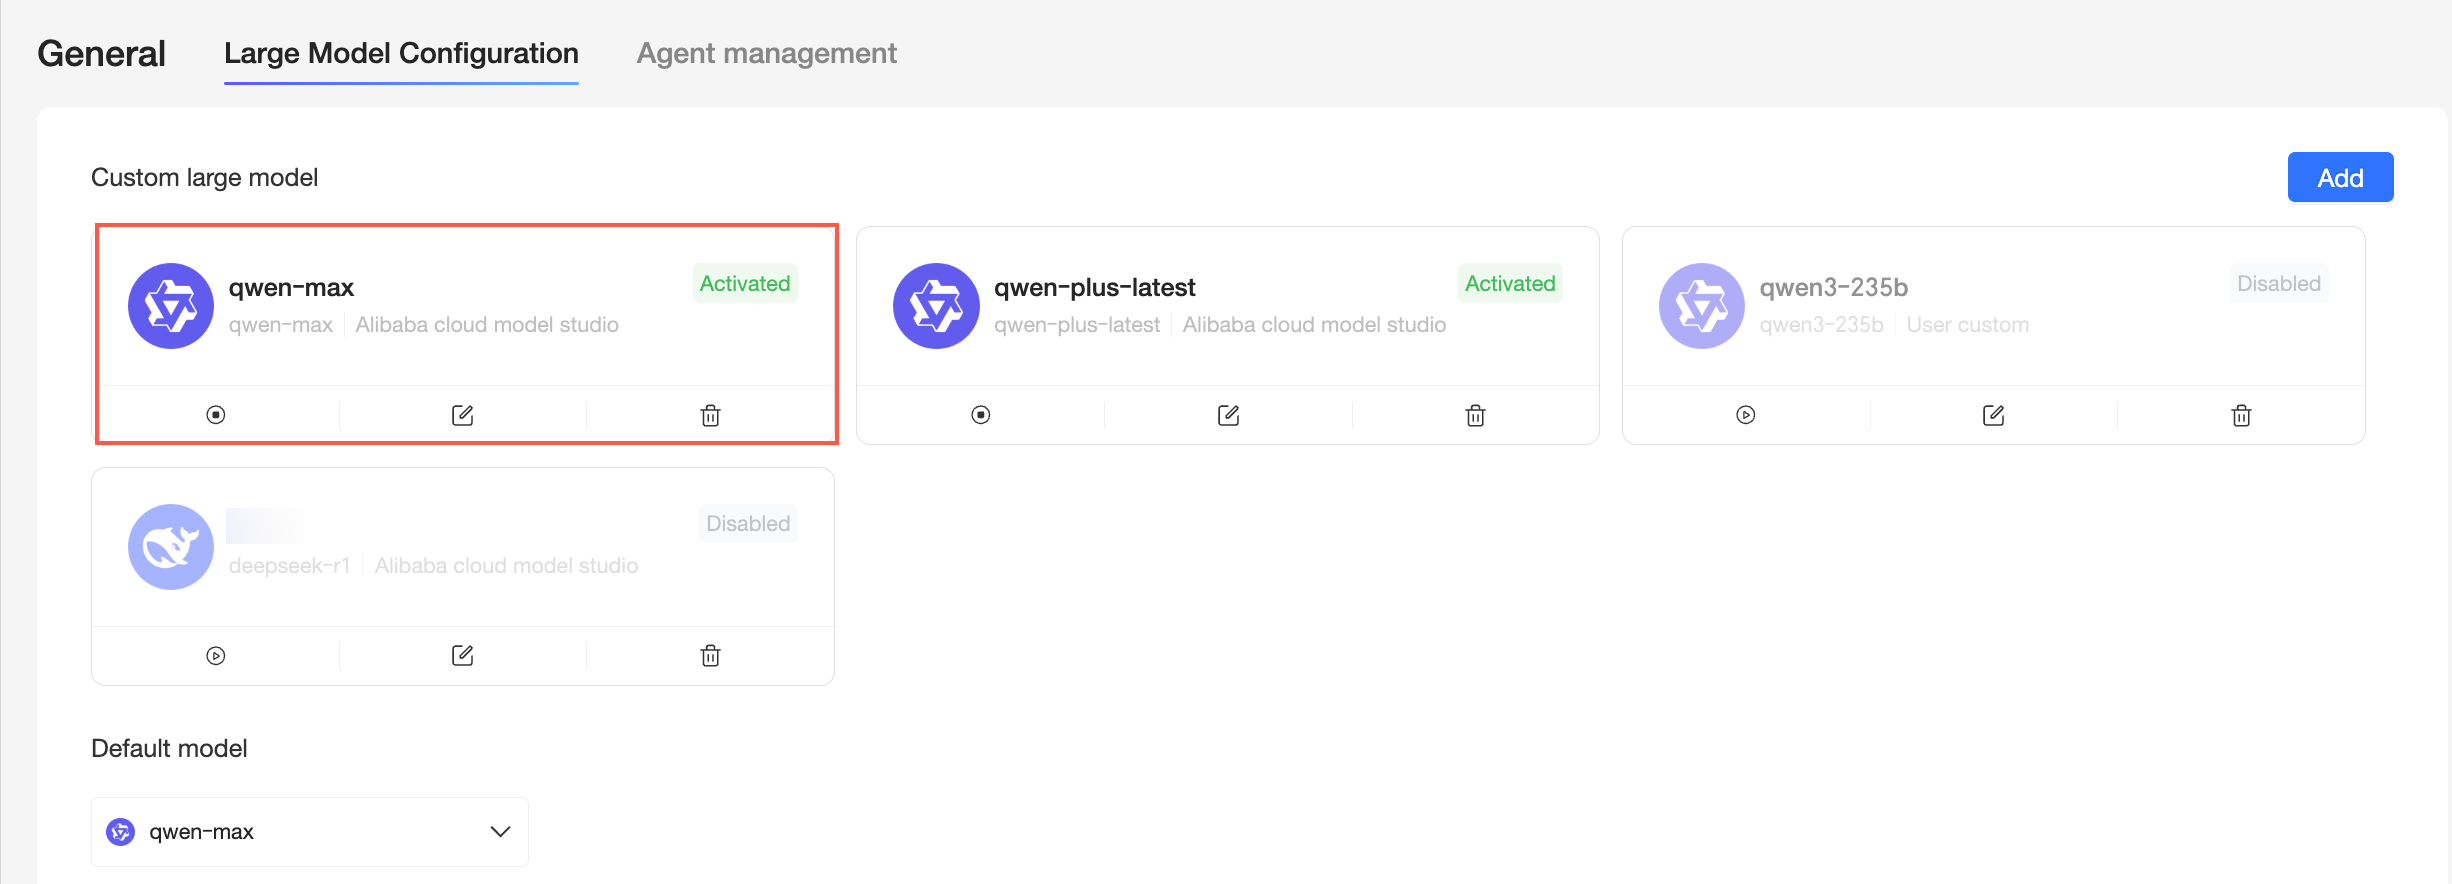This screenshot has height=884, width=2452.
Task: Delete the qwen-max model with trash icon
Action: click(x=711, y=415)
